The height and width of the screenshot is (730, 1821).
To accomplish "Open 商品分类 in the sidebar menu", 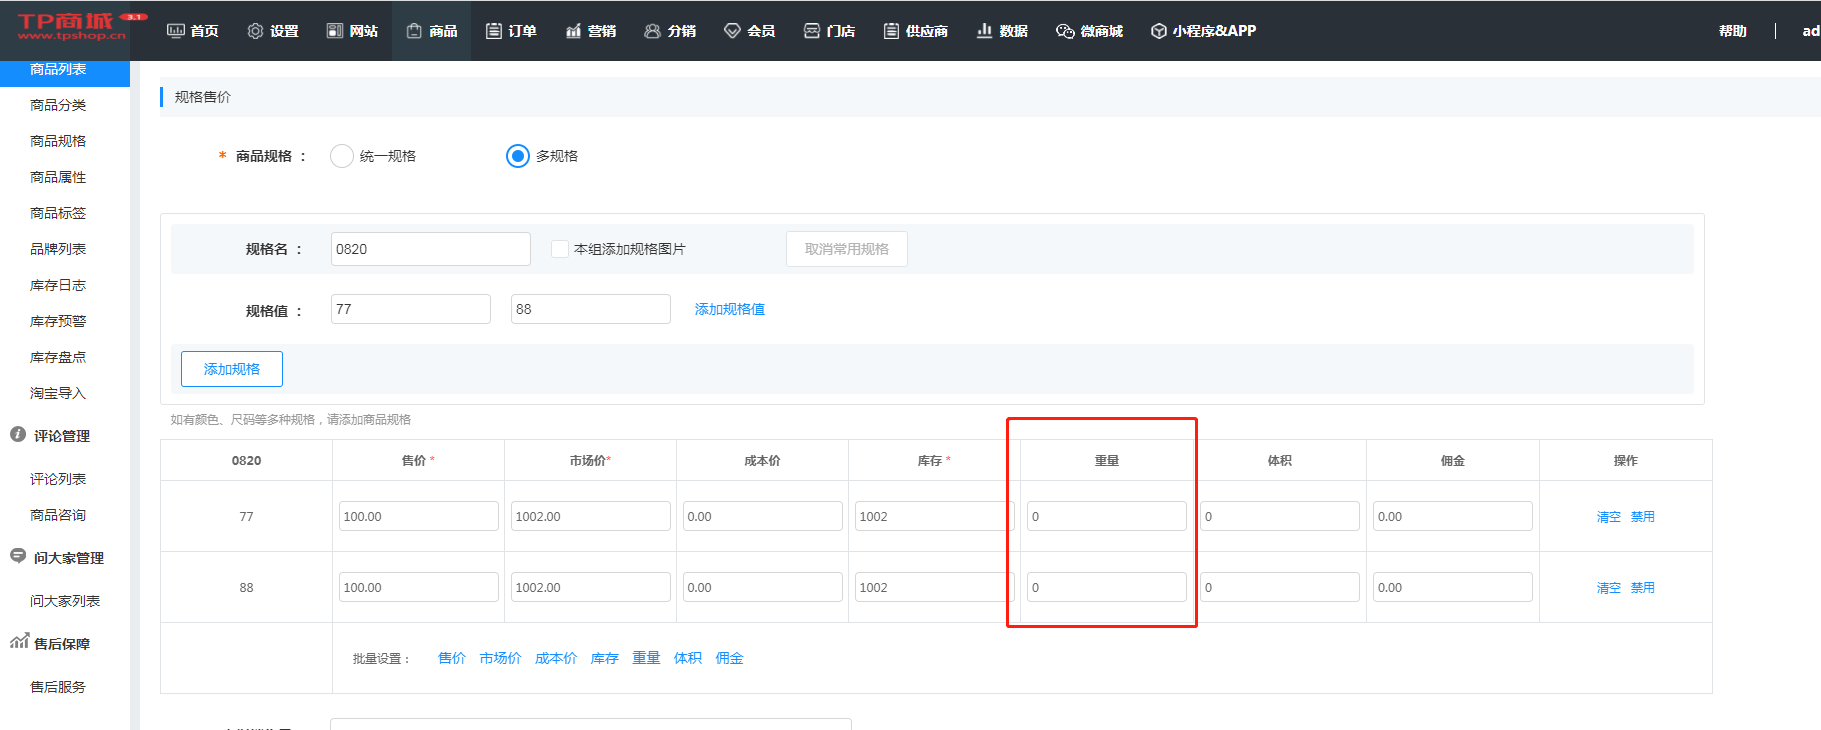I will tap(58, 105).
